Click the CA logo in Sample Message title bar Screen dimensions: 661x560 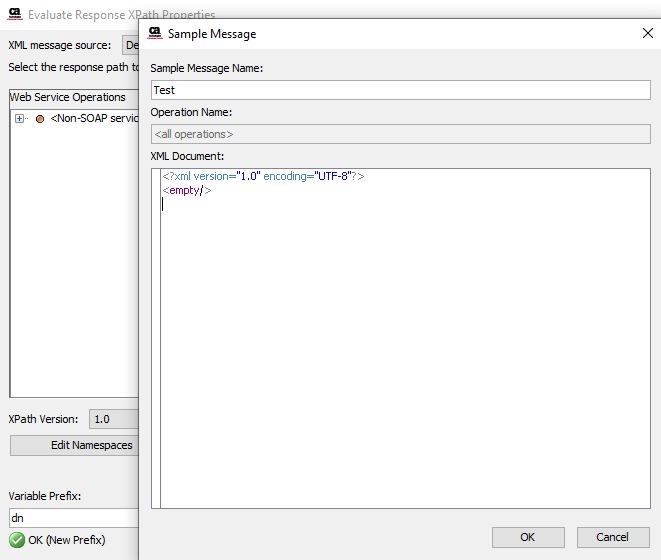click(155, 33)
